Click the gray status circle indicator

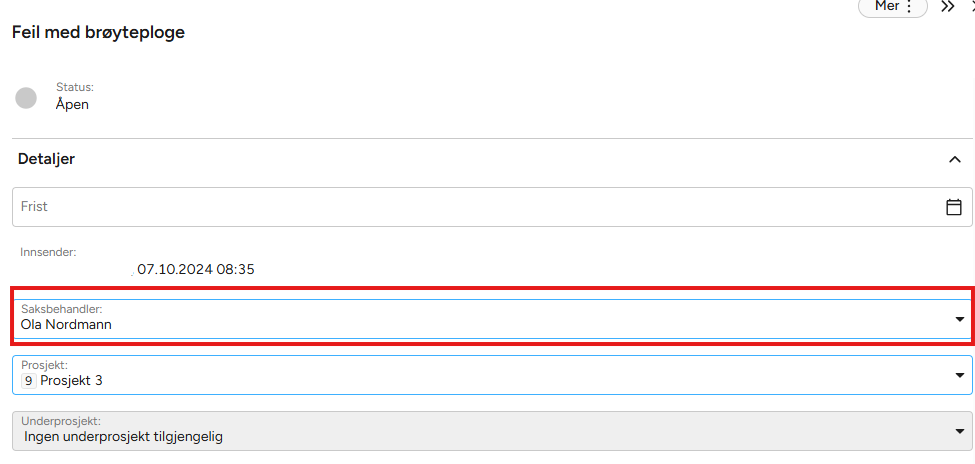pos(27,97)
